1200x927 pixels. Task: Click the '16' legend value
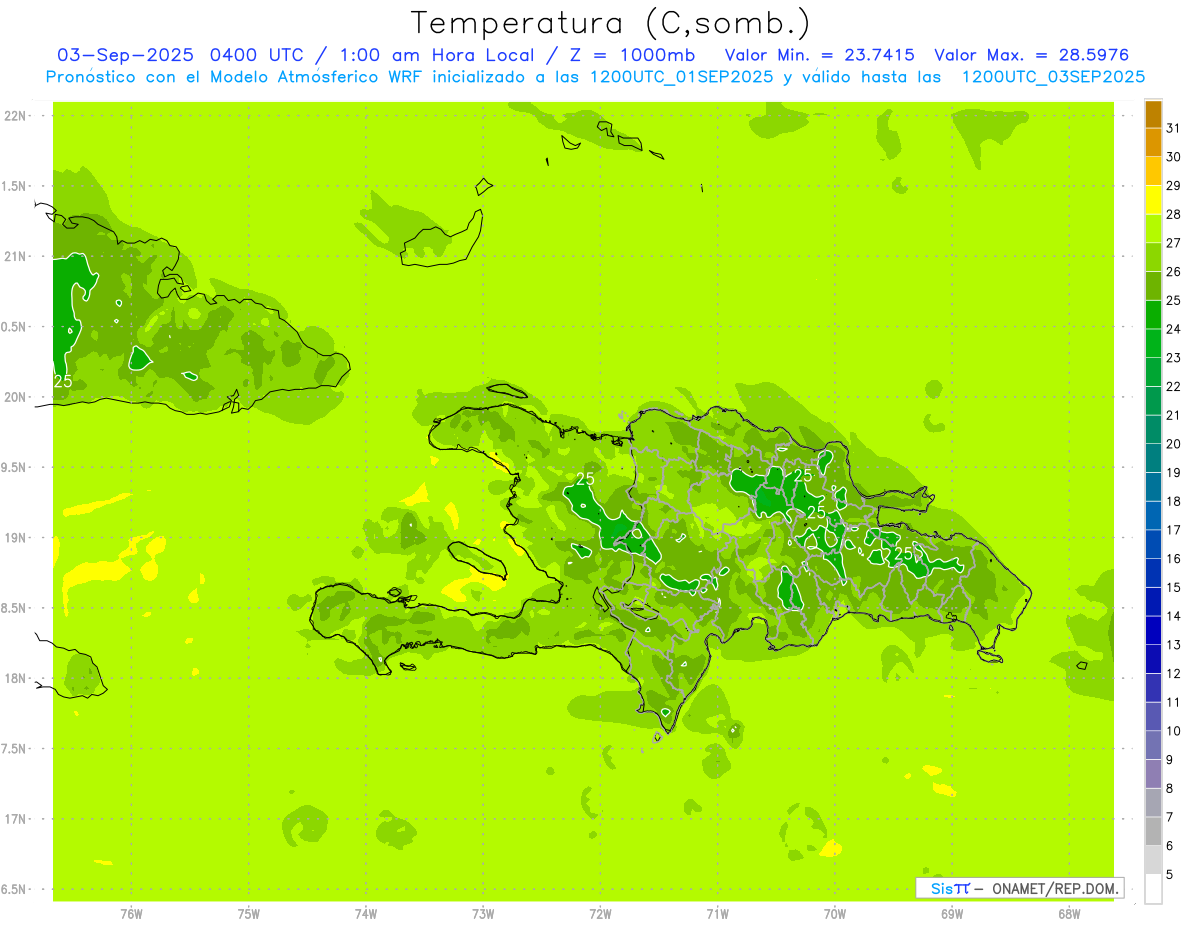[1174, 559]
